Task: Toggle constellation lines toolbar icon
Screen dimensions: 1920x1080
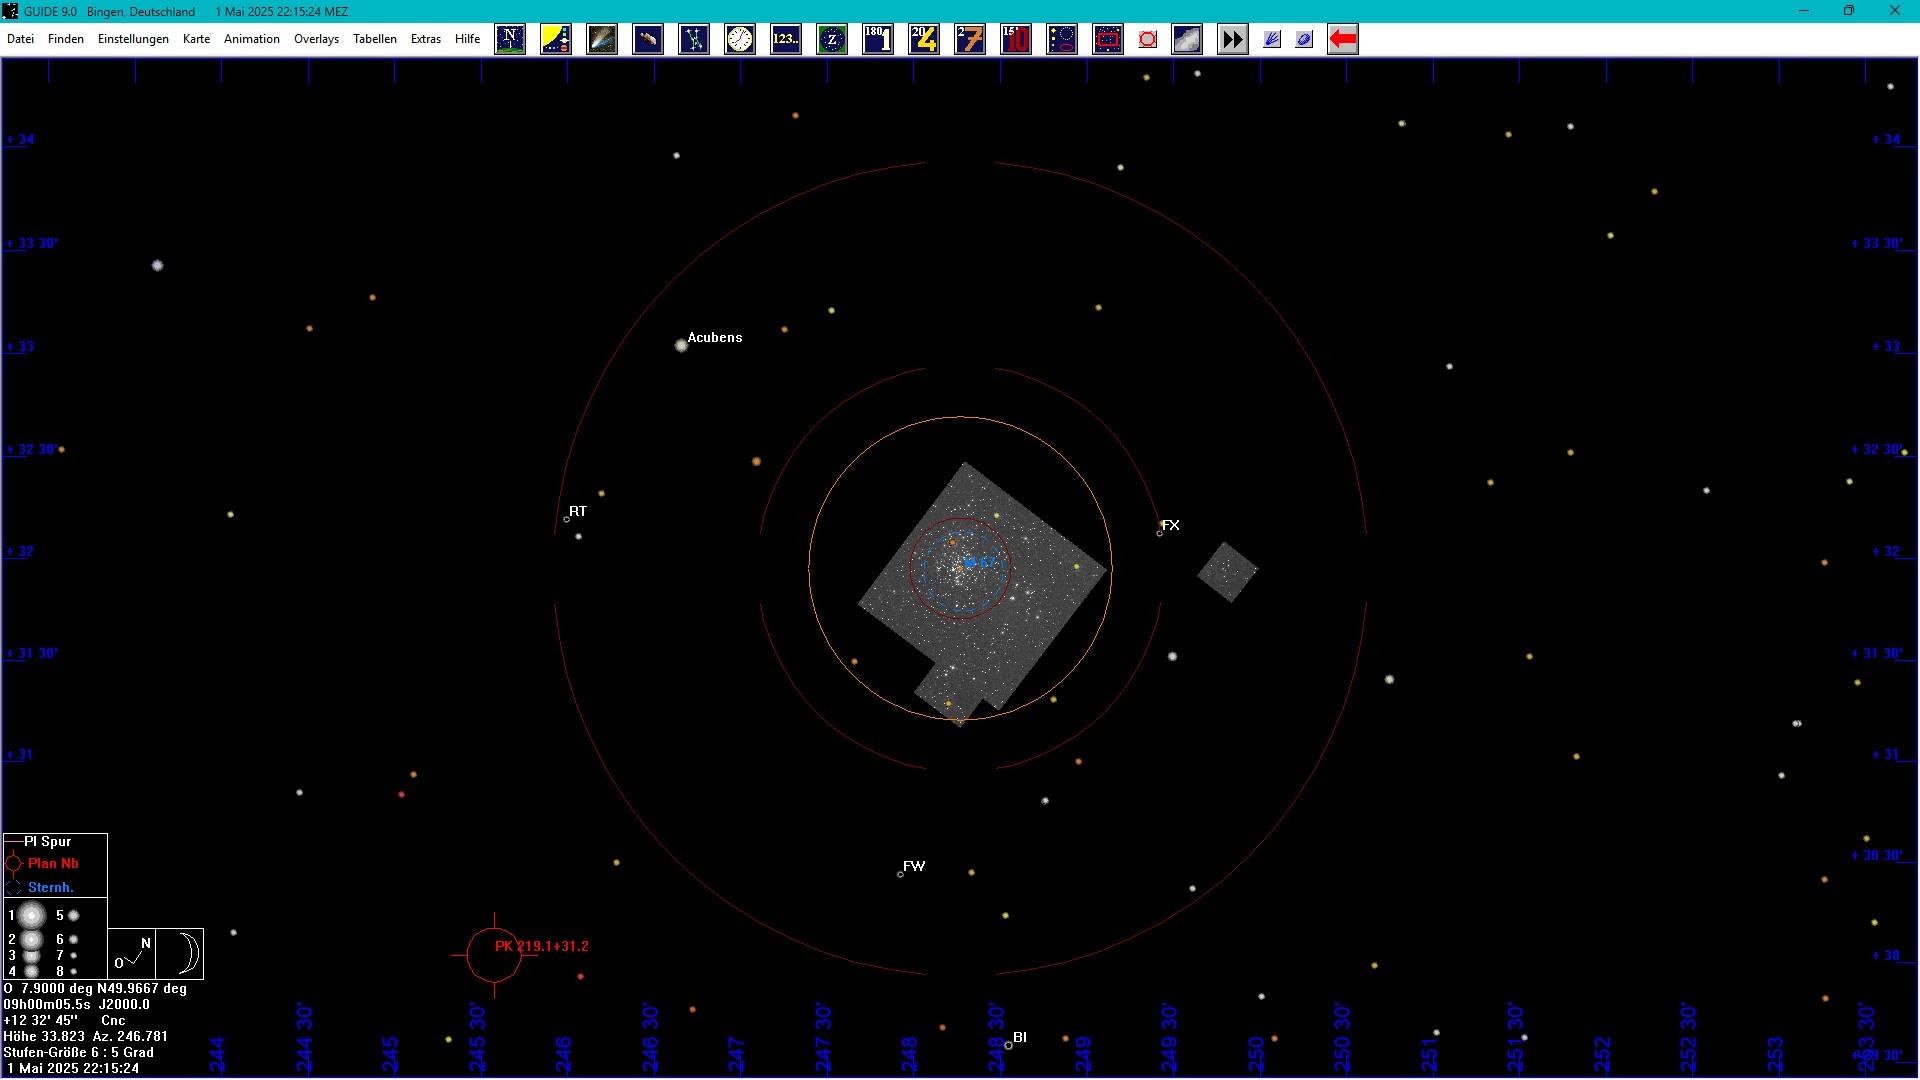Action: point(694,40)
